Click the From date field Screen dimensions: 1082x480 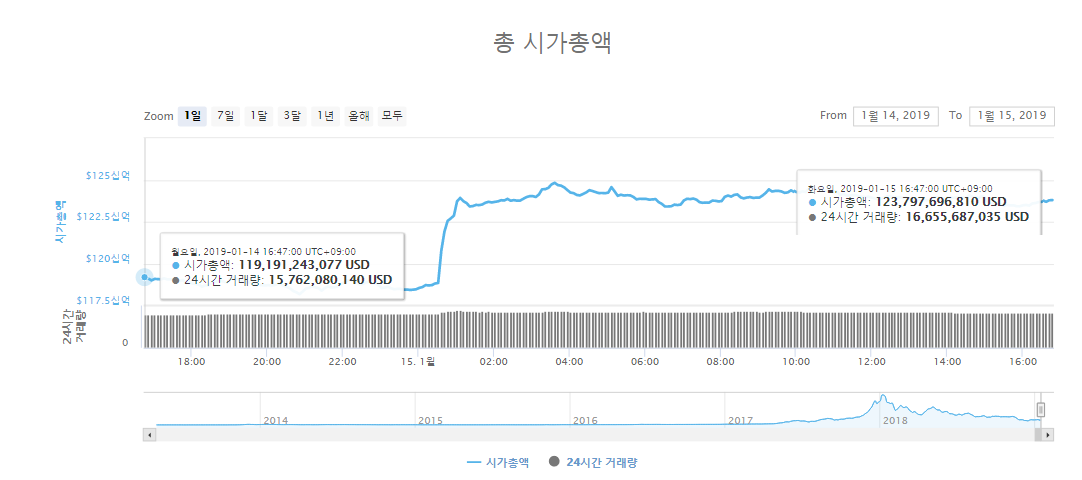(896, 116)
